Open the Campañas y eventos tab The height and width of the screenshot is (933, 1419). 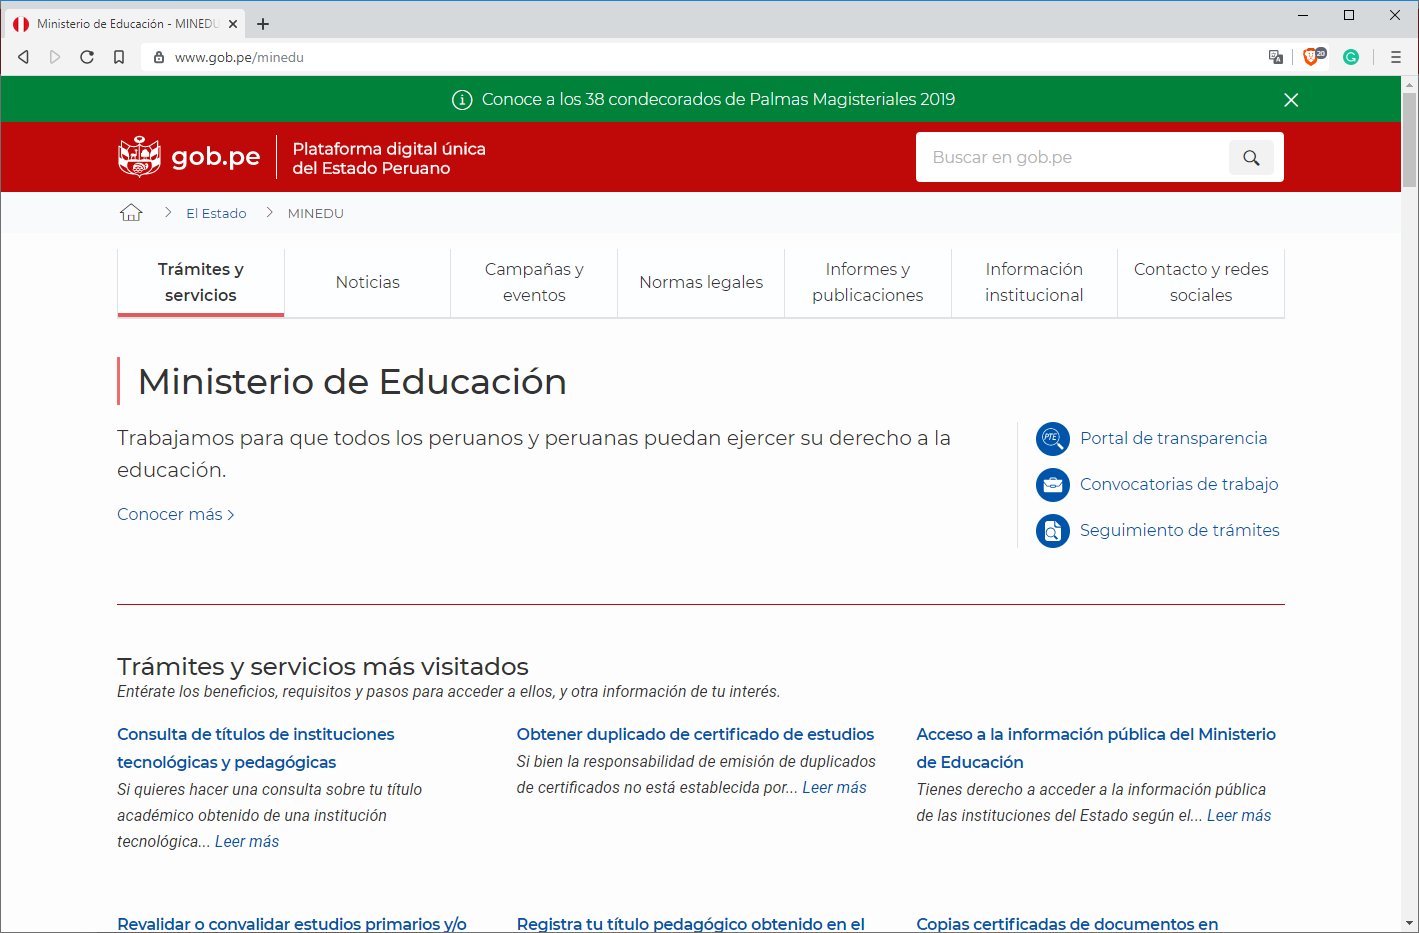click(x=534, y=282)
